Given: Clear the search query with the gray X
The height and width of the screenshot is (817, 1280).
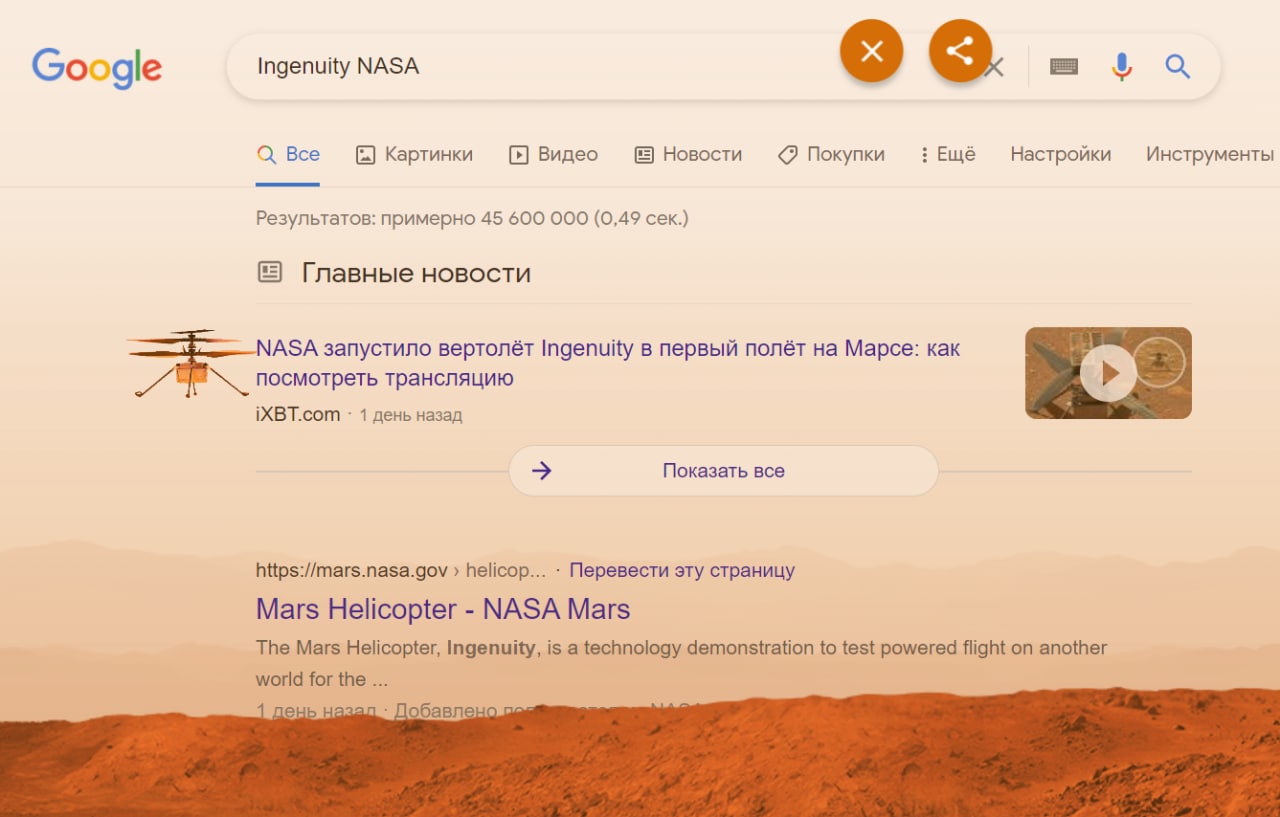Looking at the screenshot, I should 995,68.
